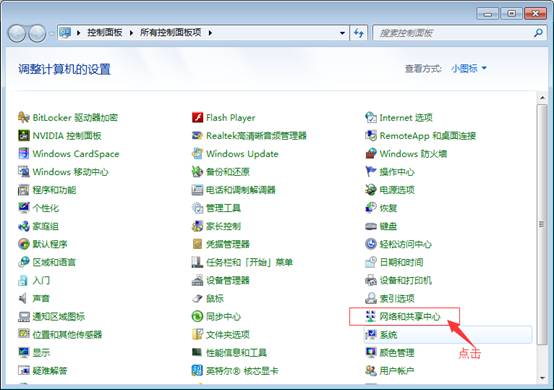The image size is (554, 390).
Task: Open the 管理工具 icon
Action: (x=197, y=208)
